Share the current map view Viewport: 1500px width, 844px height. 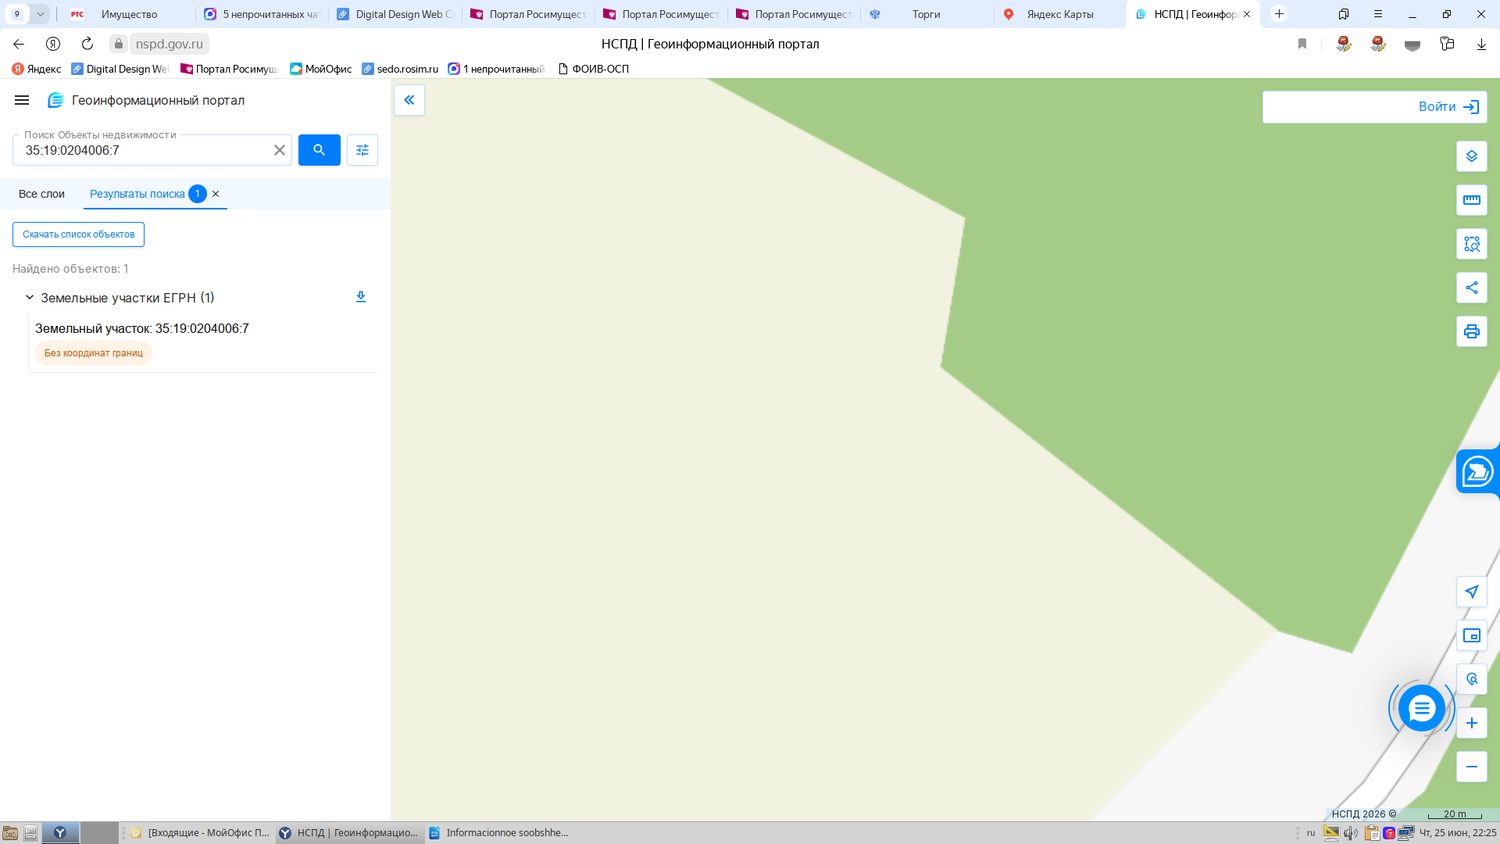click(1472, 288)
